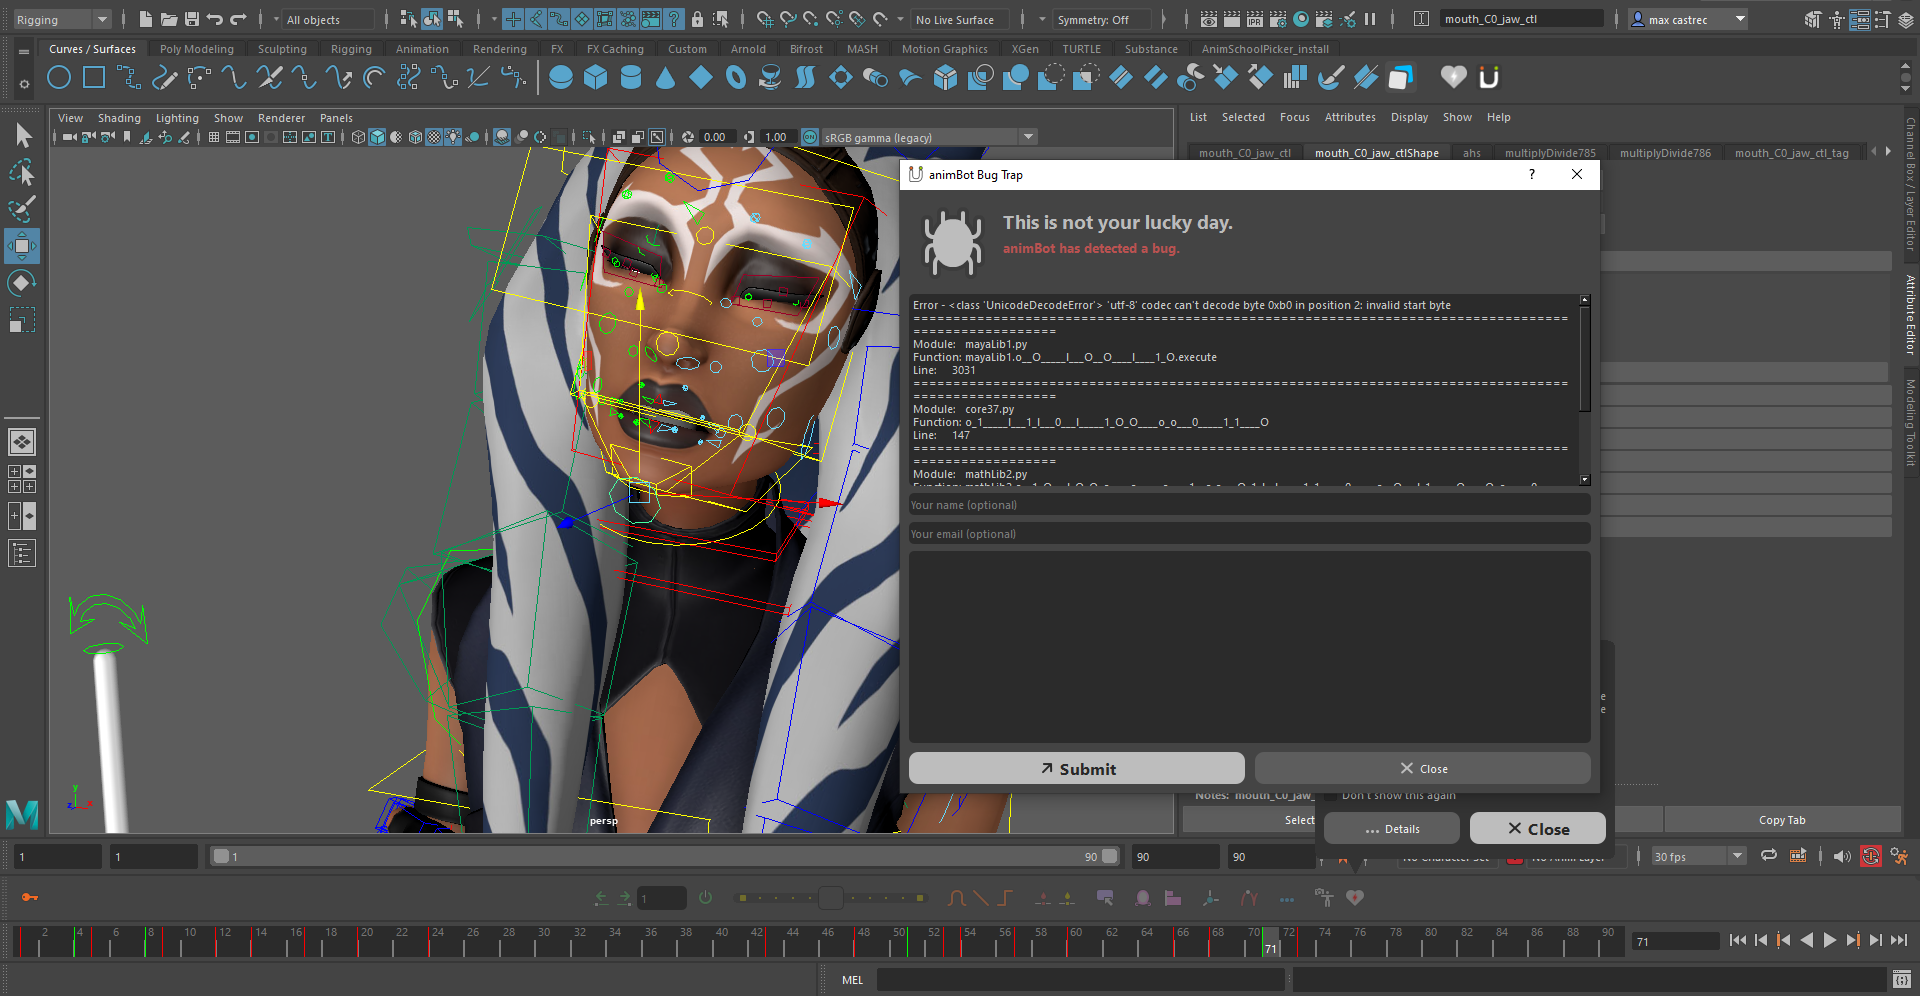
Task: Switch to mouth_C0_jaw_ctlShape tab
Action: (x=1377, y=153)
